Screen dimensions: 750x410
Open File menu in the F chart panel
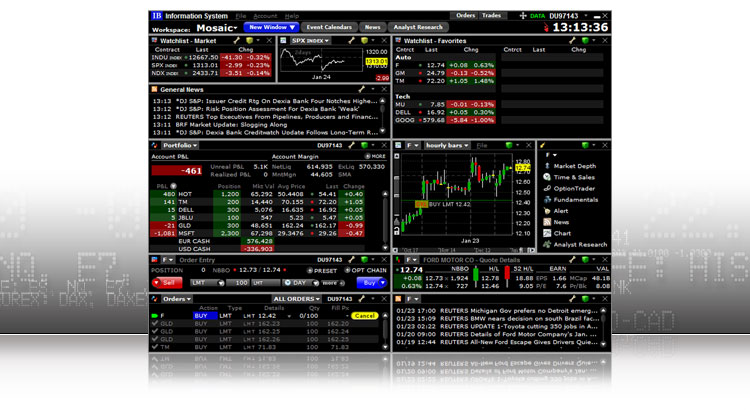(x=482, y=145)
